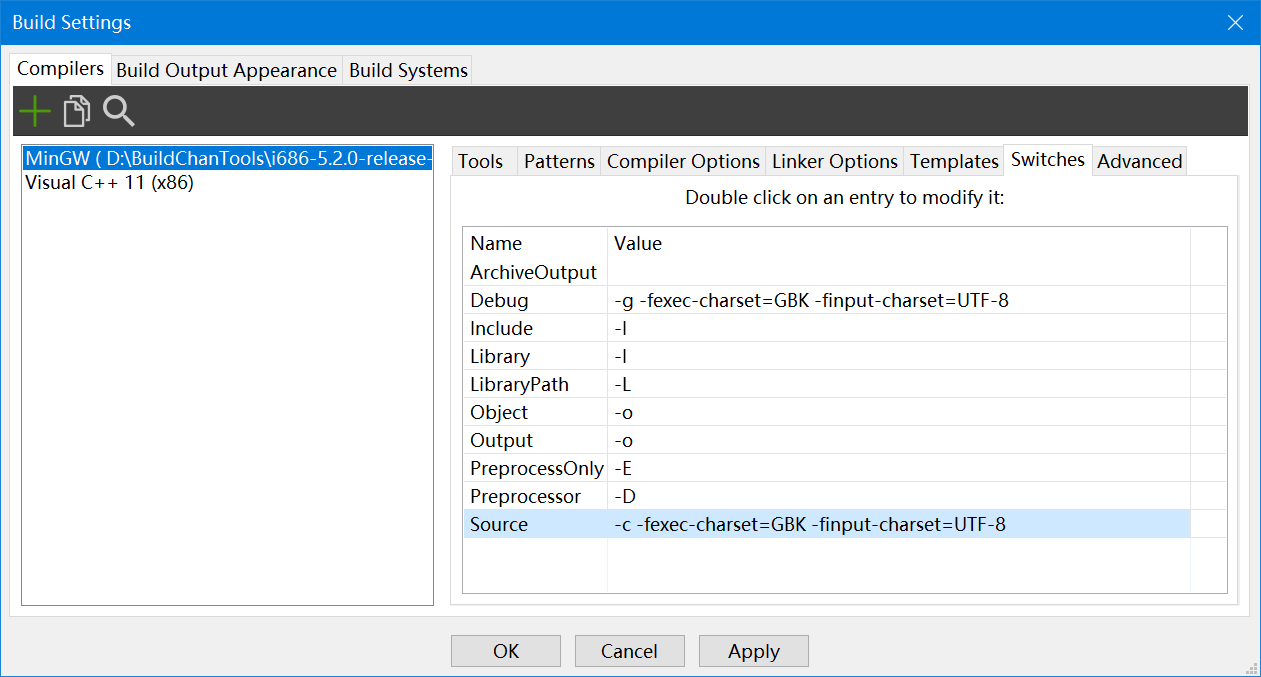1261x677 pixels.
Task: Select the MinGW compiler in list
Action: click(x=228, y=158)
